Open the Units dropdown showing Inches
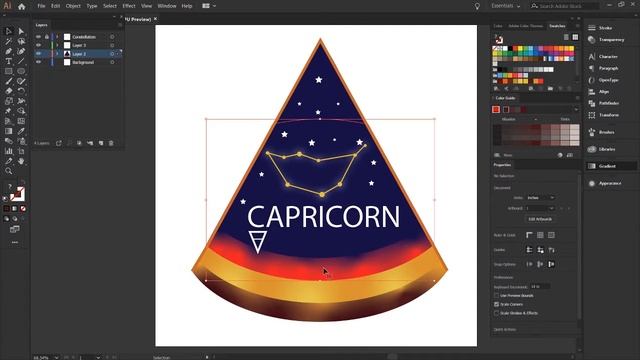640x360 pixels. (540, 198)
